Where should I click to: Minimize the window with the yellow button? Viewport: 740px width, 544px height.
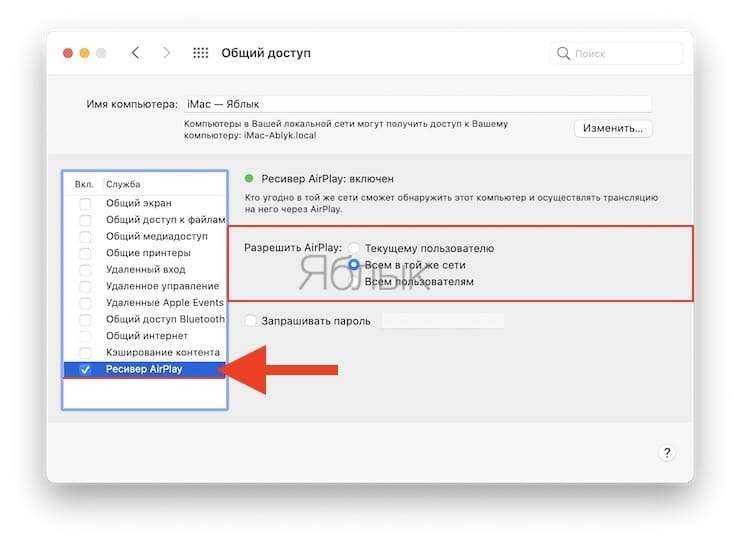pos(84,53)
